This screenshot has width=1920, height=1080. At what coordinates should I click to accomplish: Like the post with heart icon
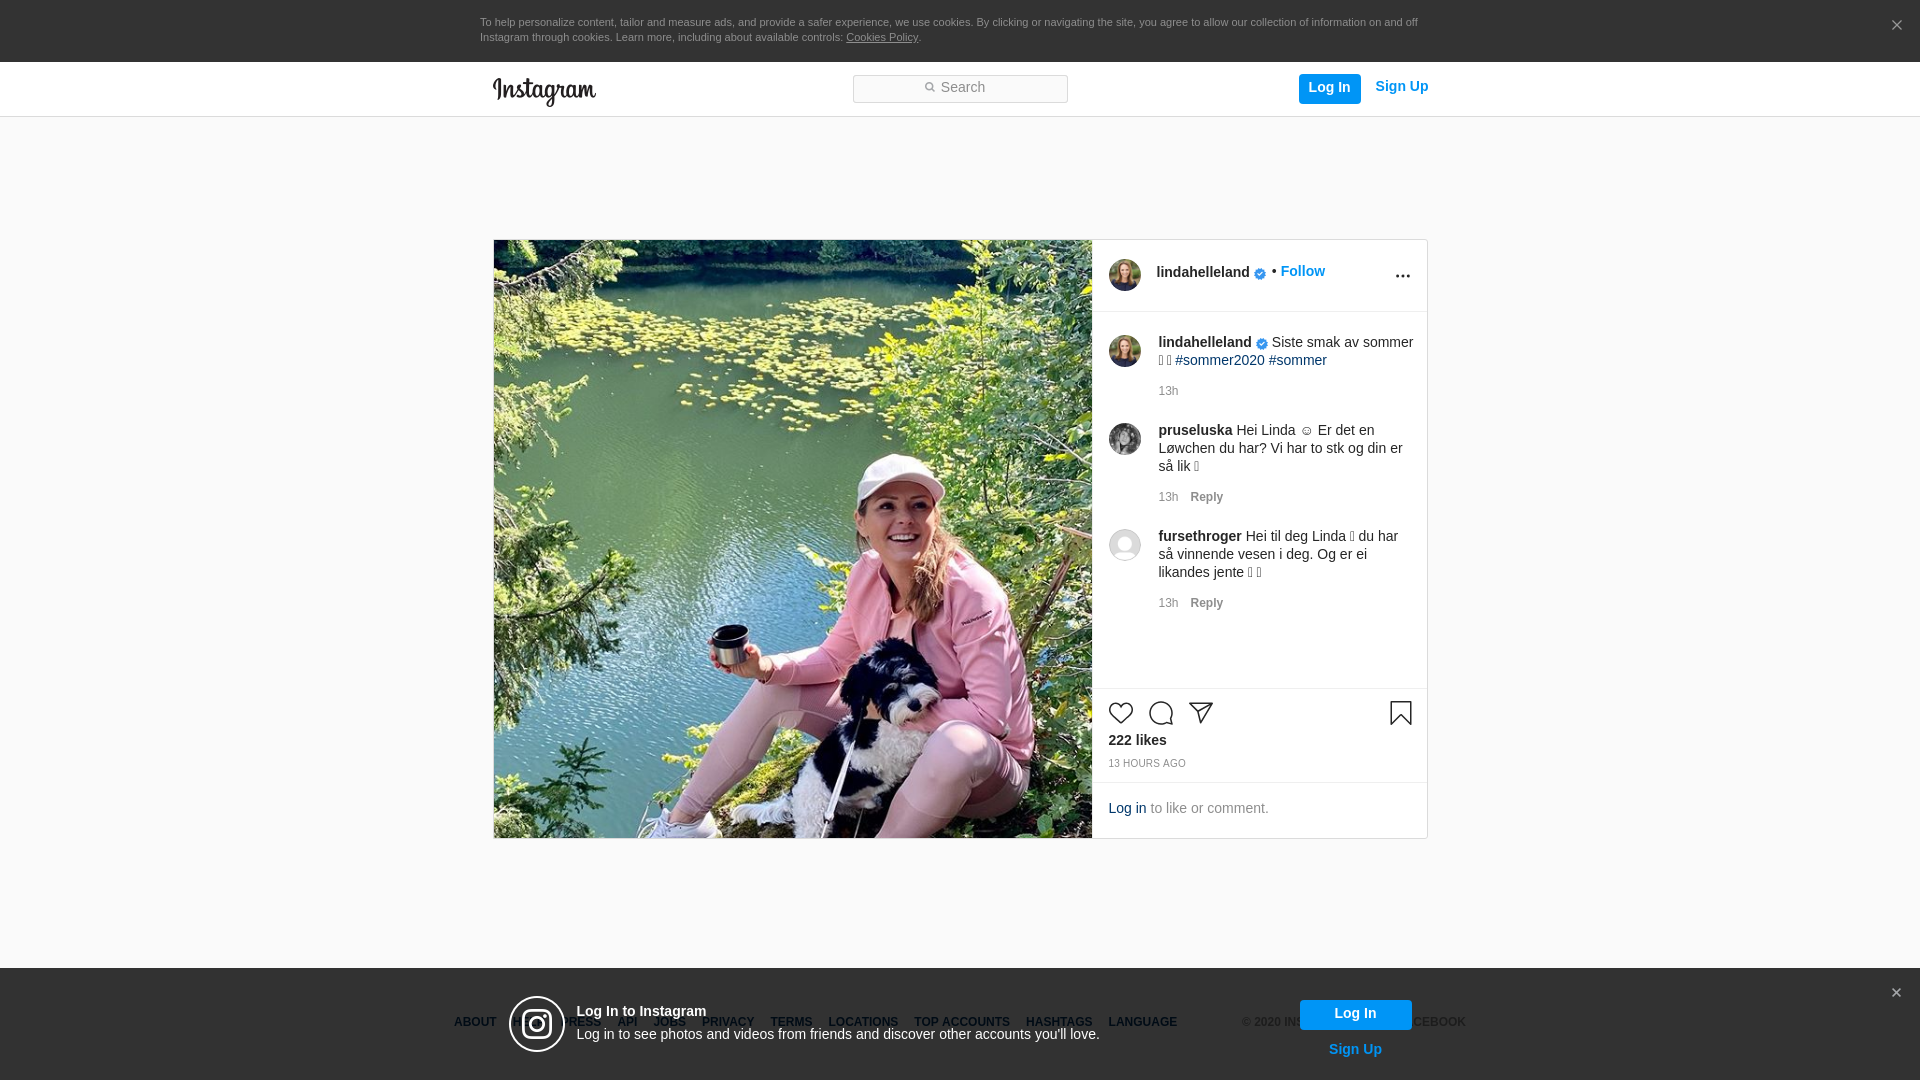tap(1120, 713)
